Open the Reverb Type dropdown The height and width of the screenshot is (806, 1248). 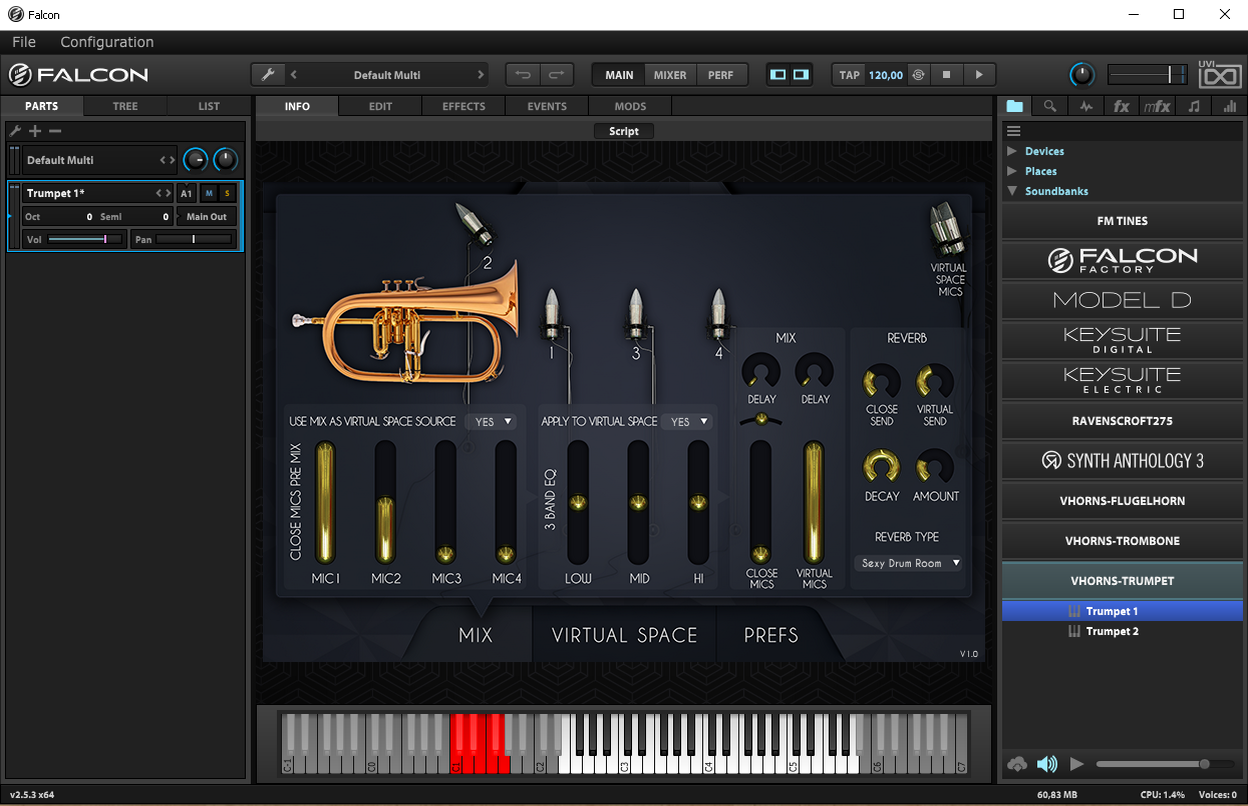coord(908,563)
